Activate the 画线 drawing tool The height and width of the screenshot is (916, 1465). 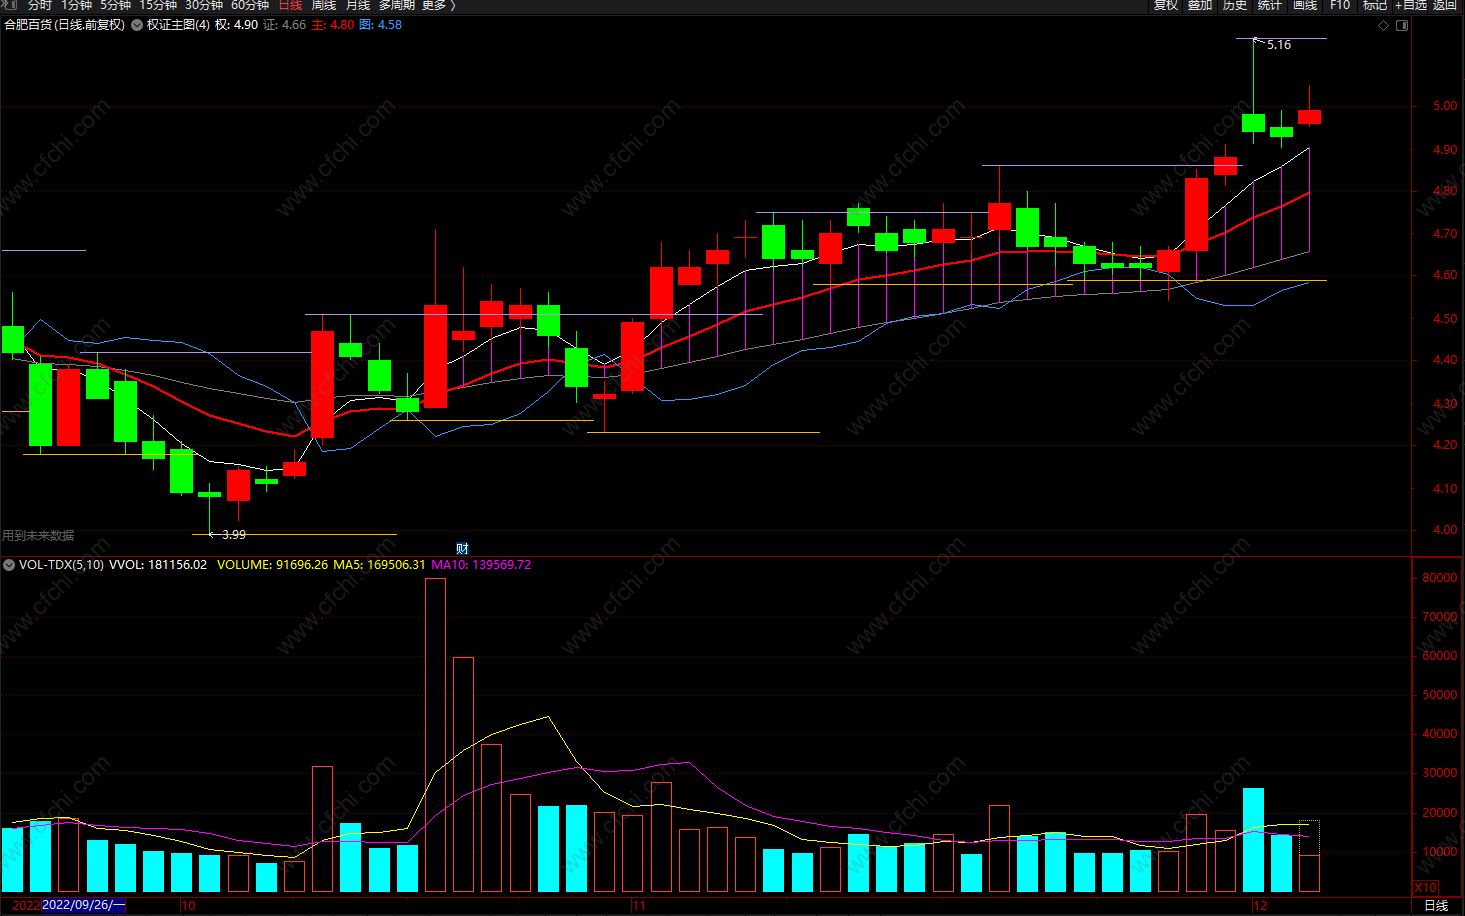pos(1305,5)
